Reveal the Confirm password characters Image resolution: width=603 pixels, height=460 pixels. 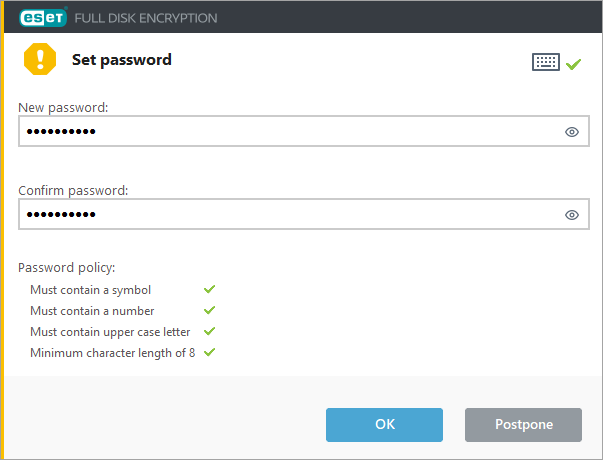pyautogui.click(x=572, y=215)
